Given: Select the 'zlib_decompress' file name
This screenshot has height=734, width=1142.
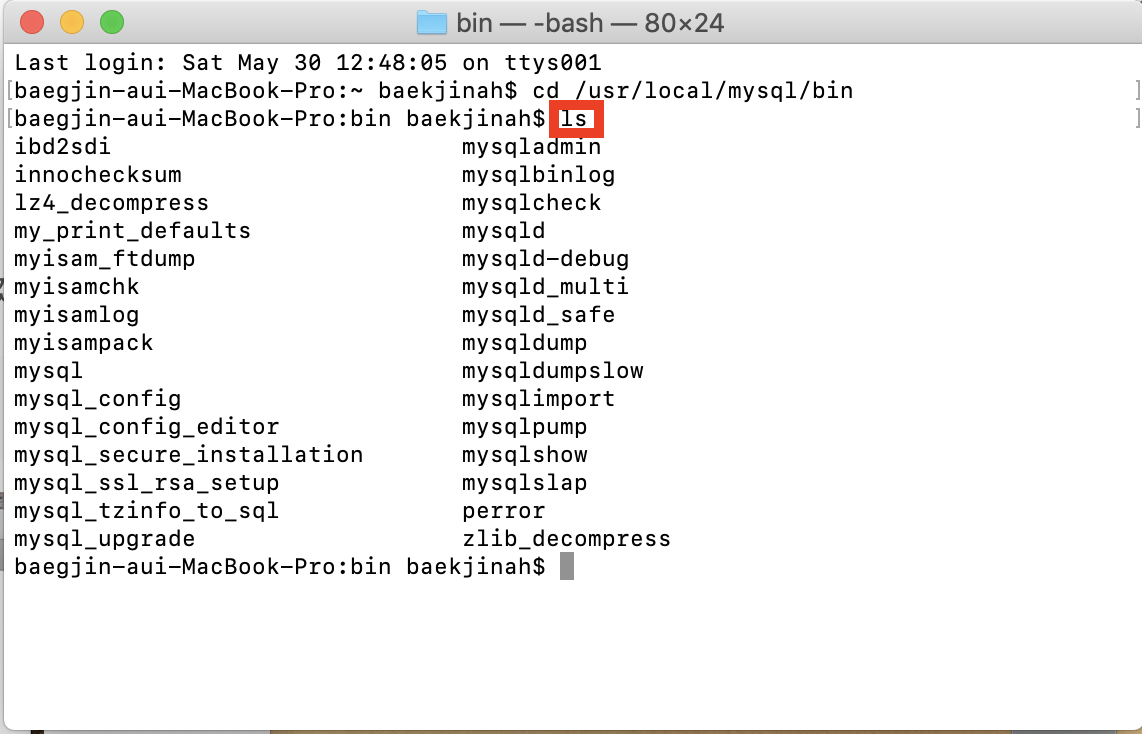Looking at the screenshot, I should pos(567,539).
